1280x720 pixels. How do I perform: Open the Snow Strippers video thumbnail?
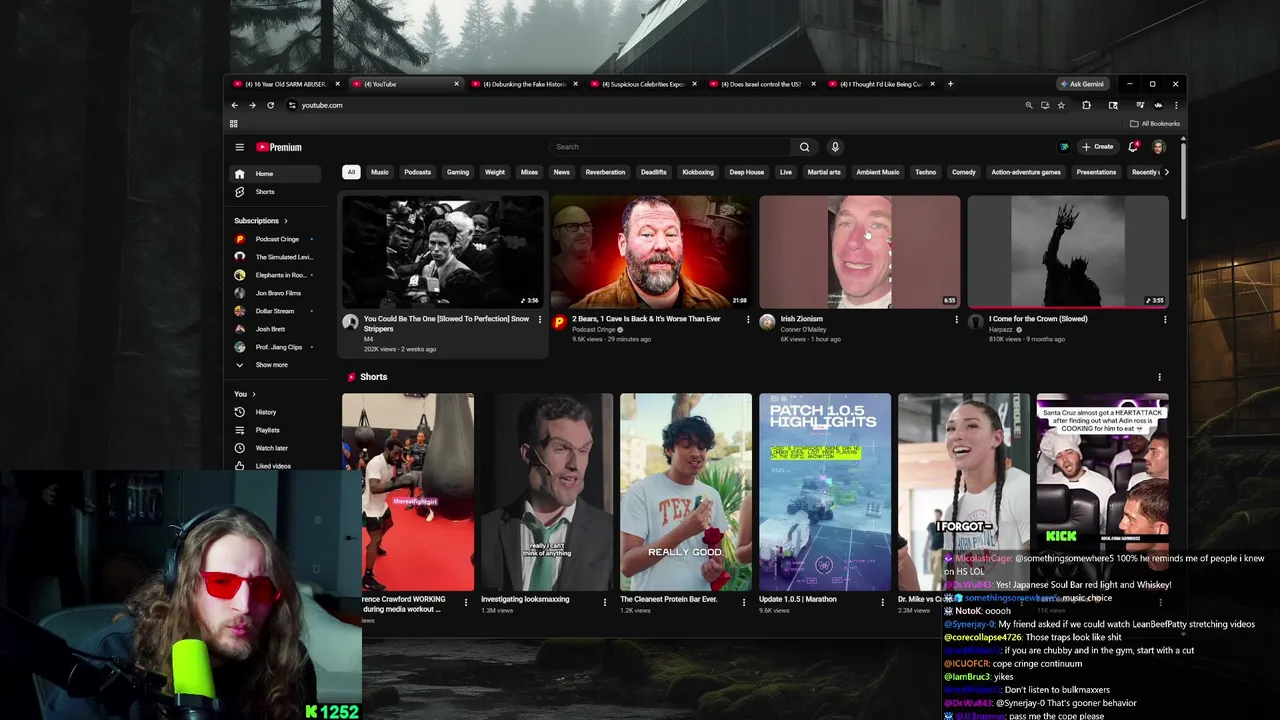coord(443,252)
